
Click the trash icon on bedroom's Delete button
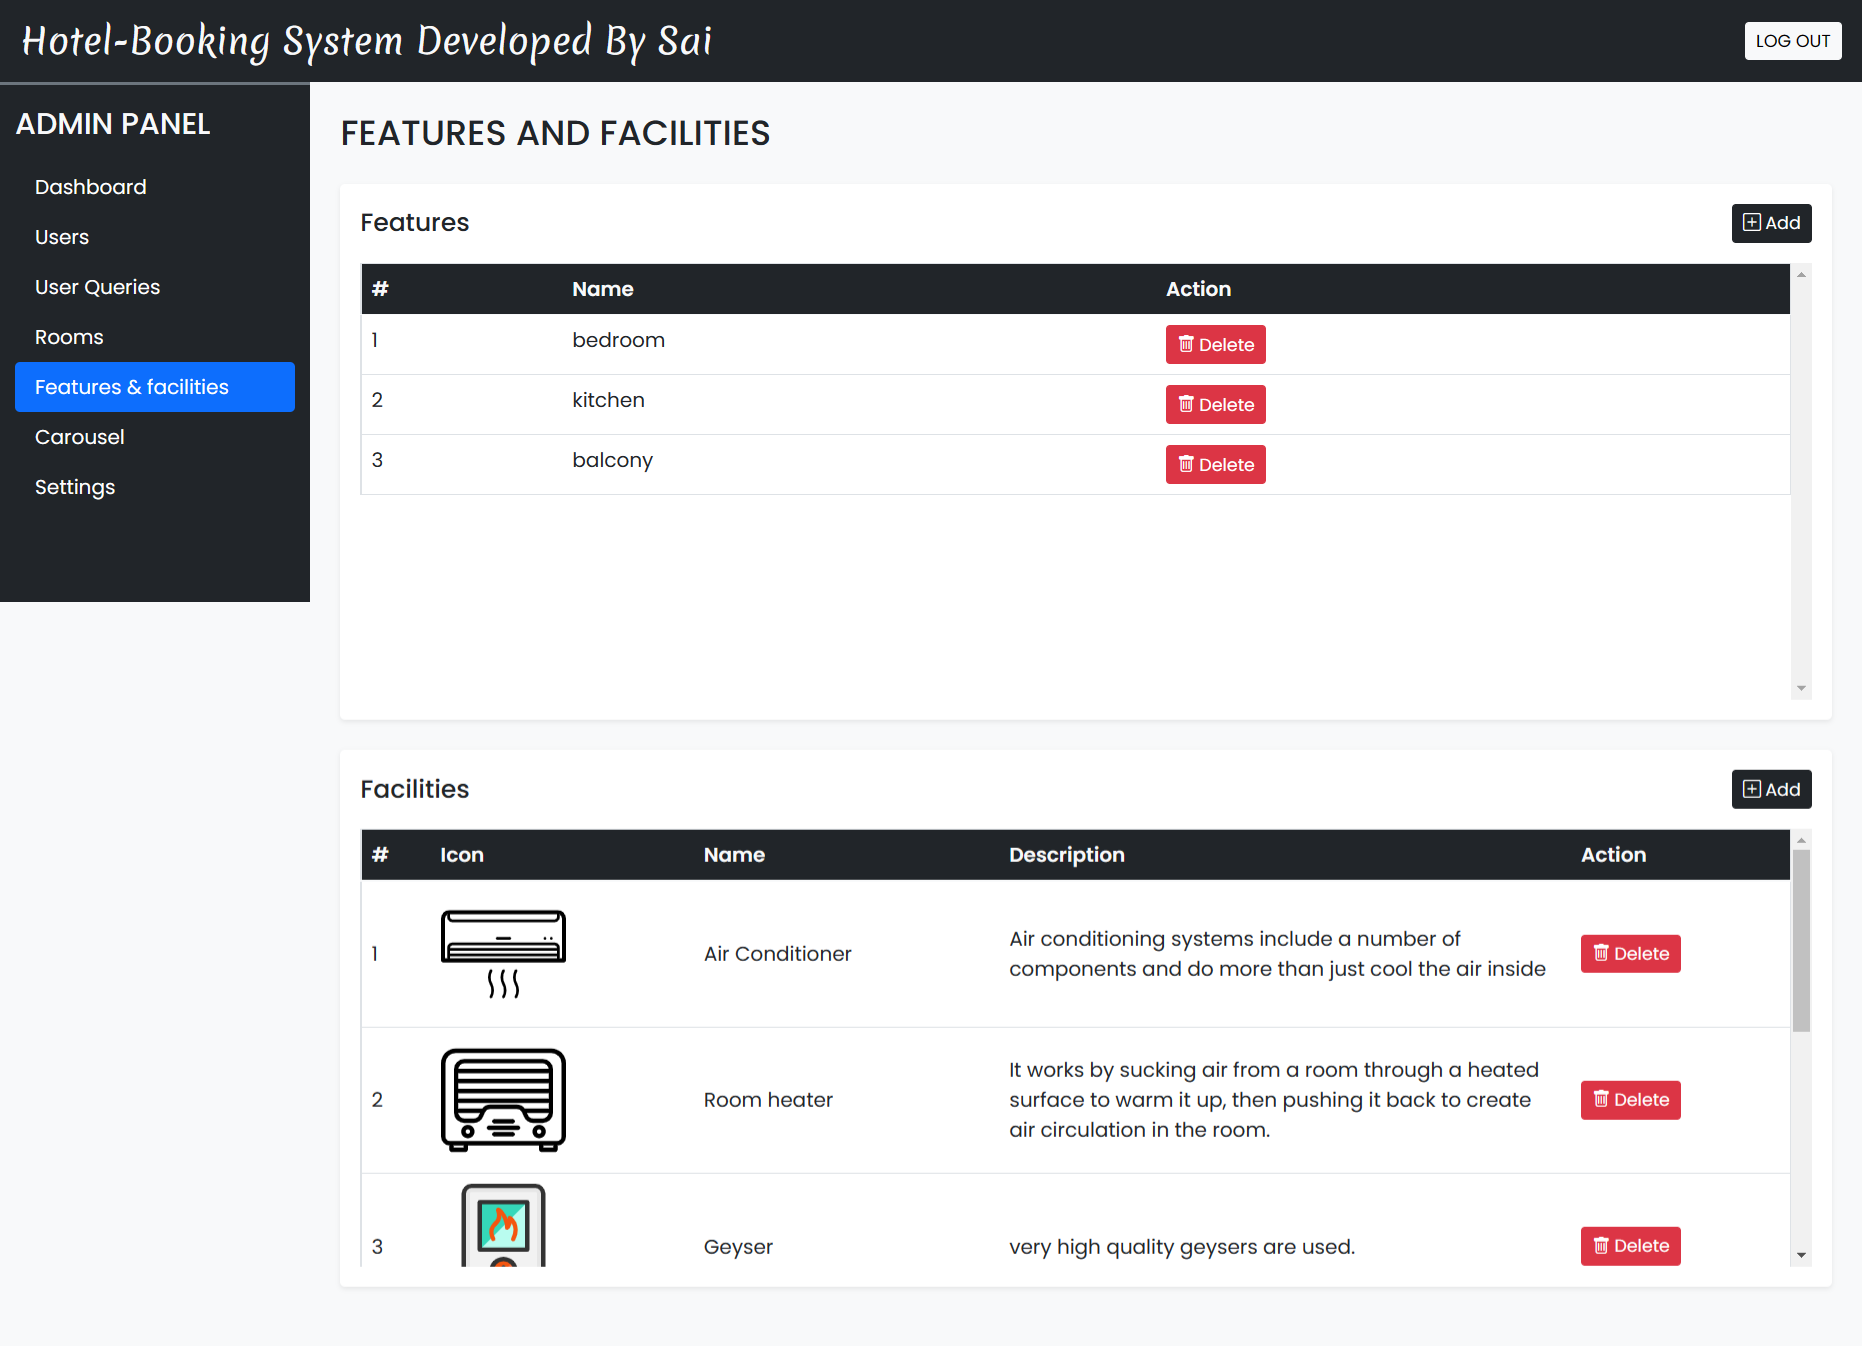(1187, 344)
